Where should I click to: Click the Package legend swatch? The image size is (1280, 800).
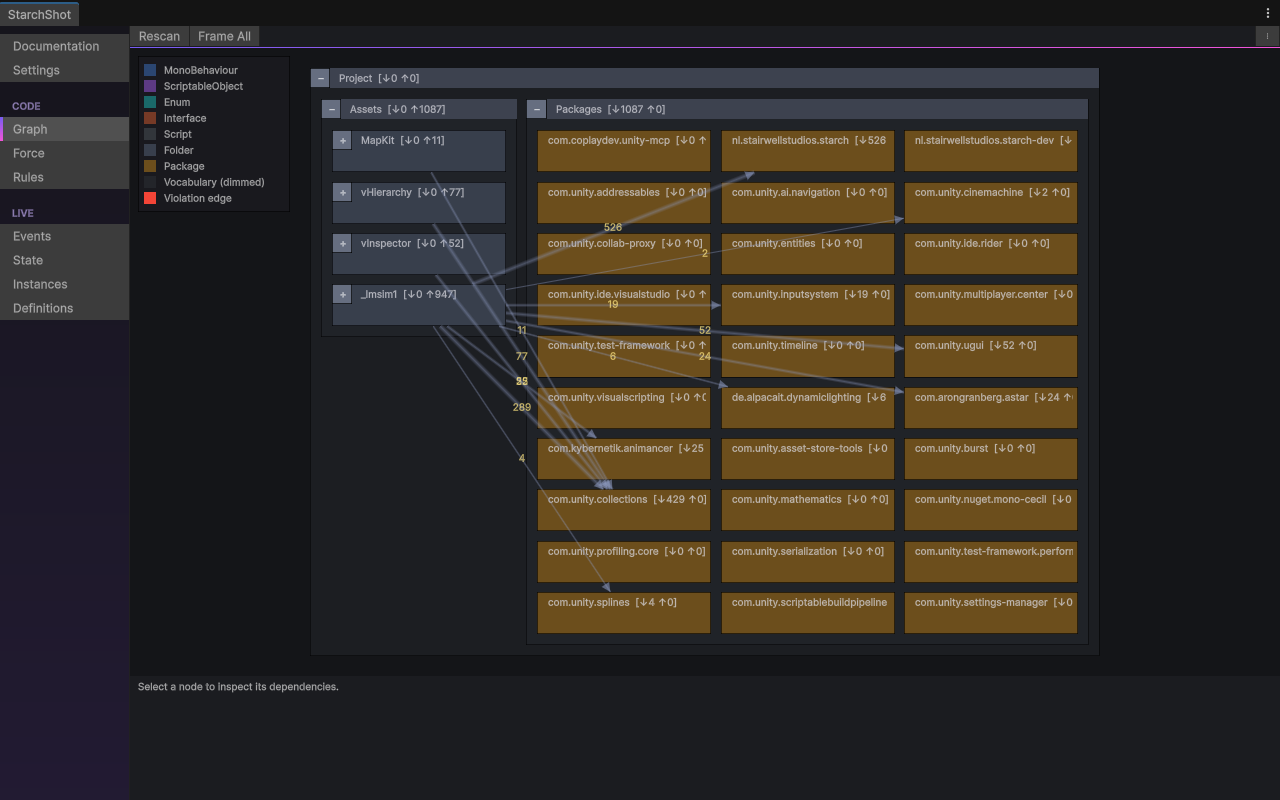[150, 166]
